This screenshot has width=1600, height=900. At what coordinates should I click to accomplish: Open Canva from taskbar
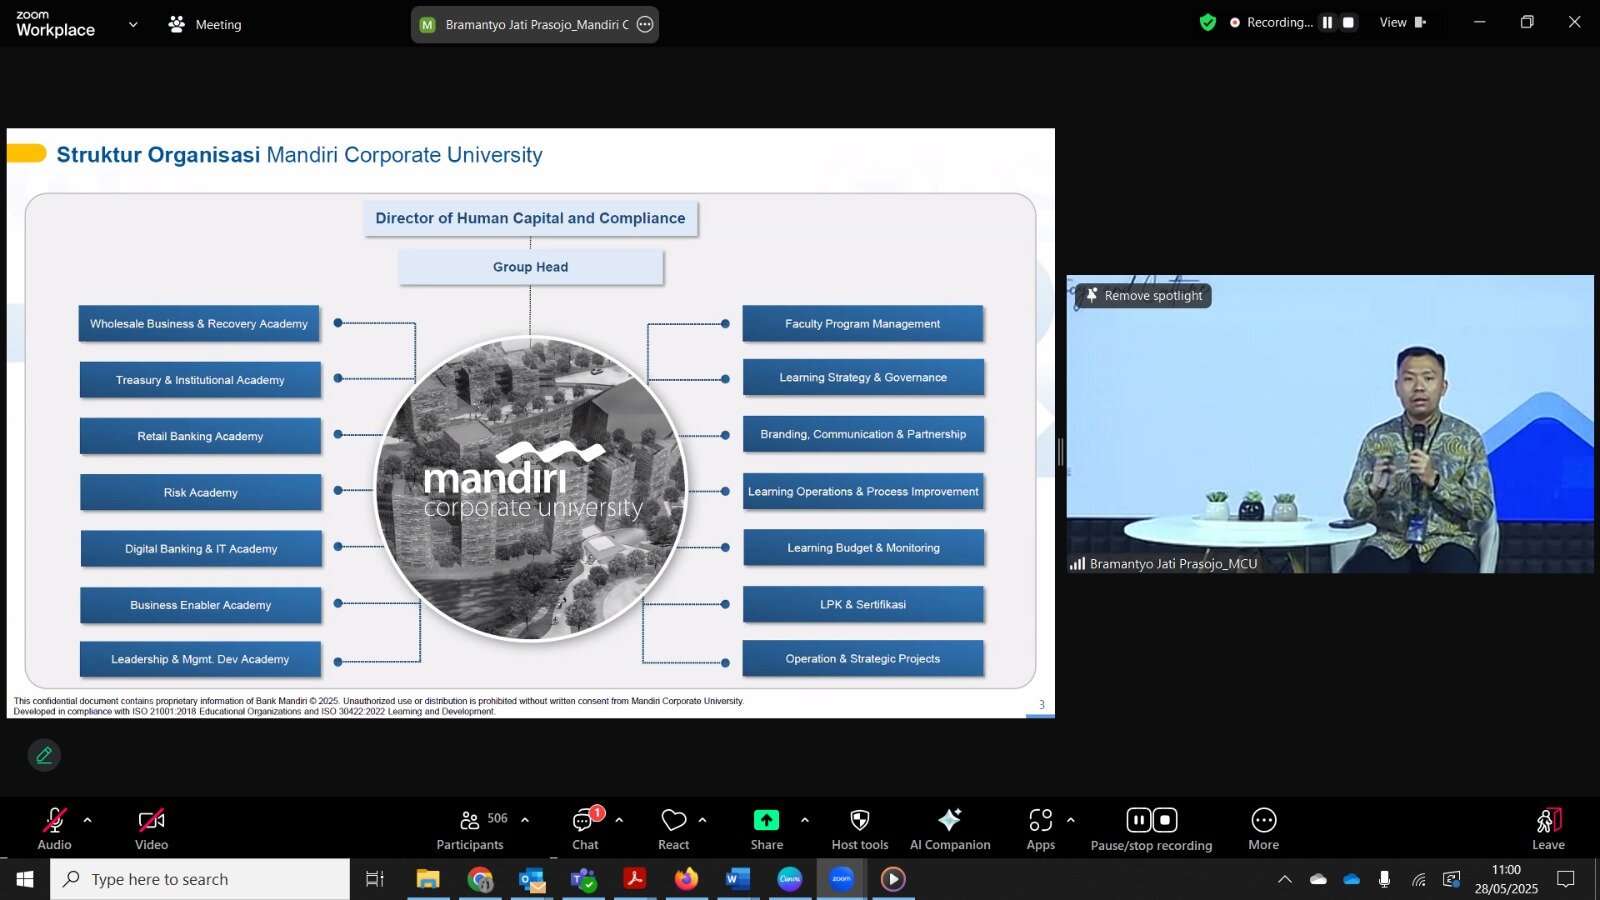pos(789,879)
